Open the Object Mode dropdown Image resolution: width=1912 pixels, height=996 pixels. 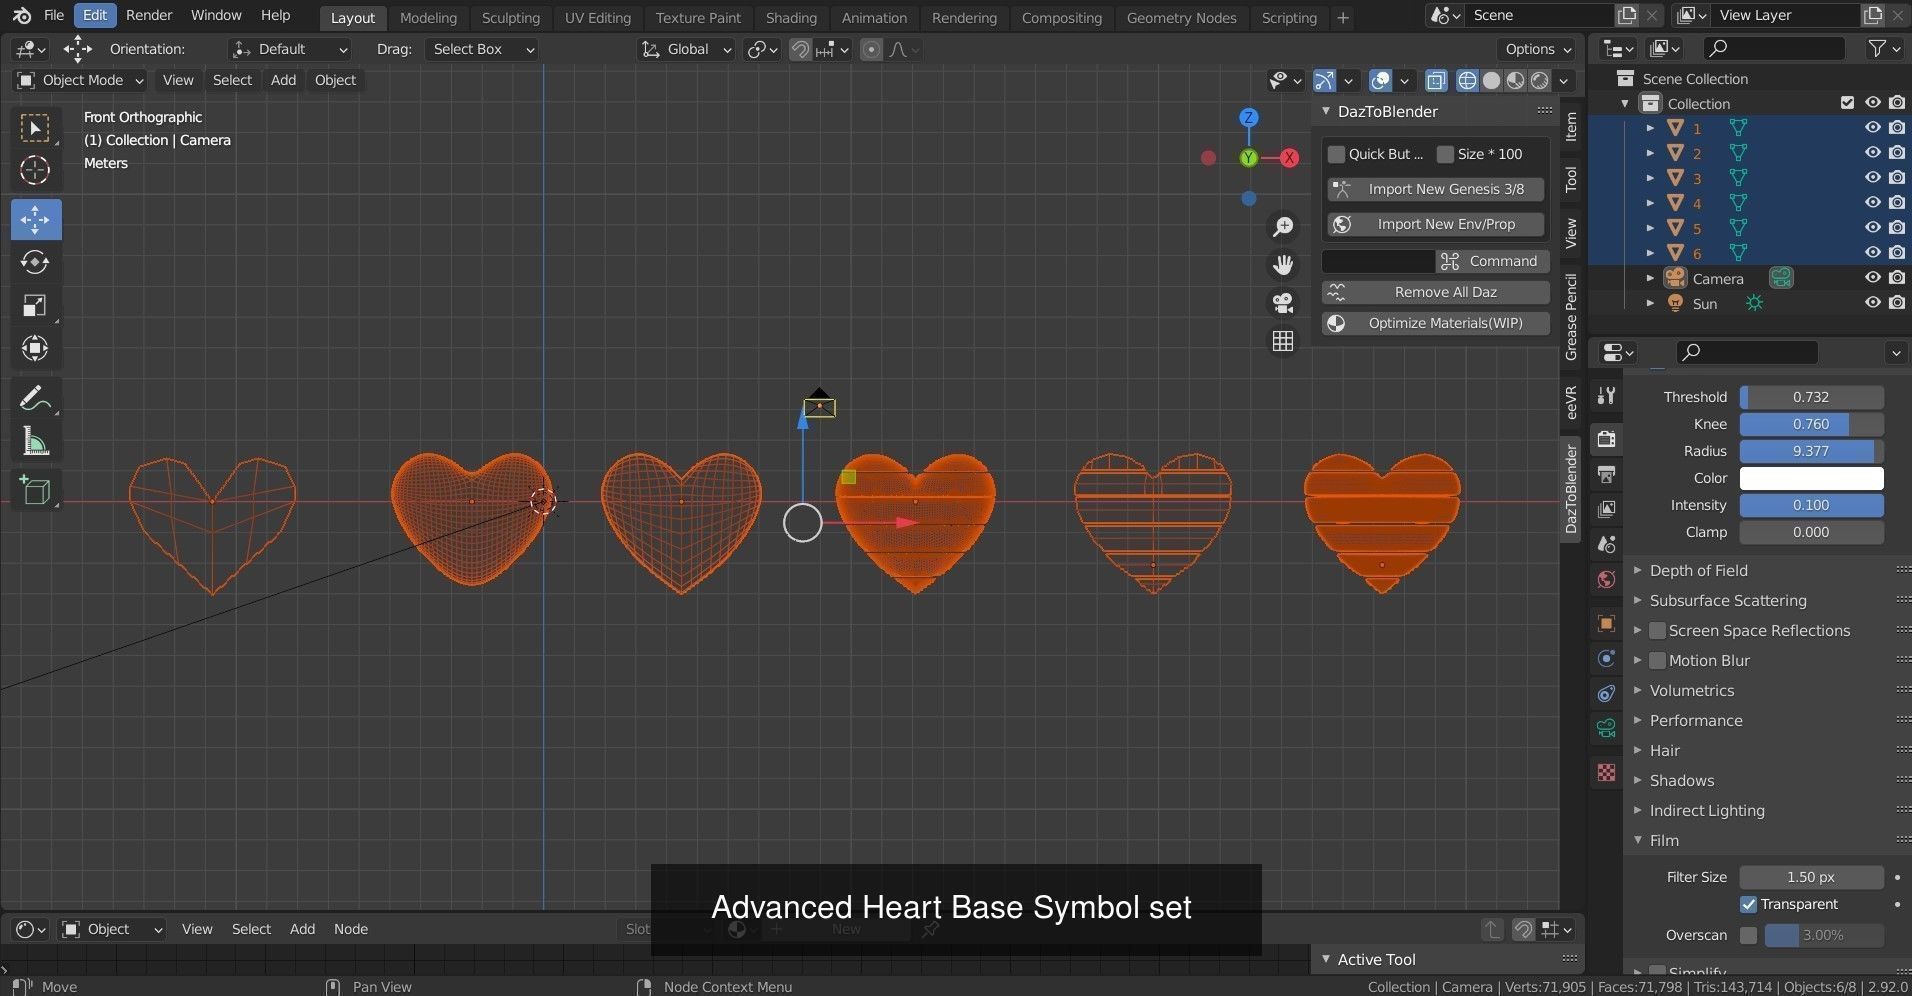tap(80, 80)
